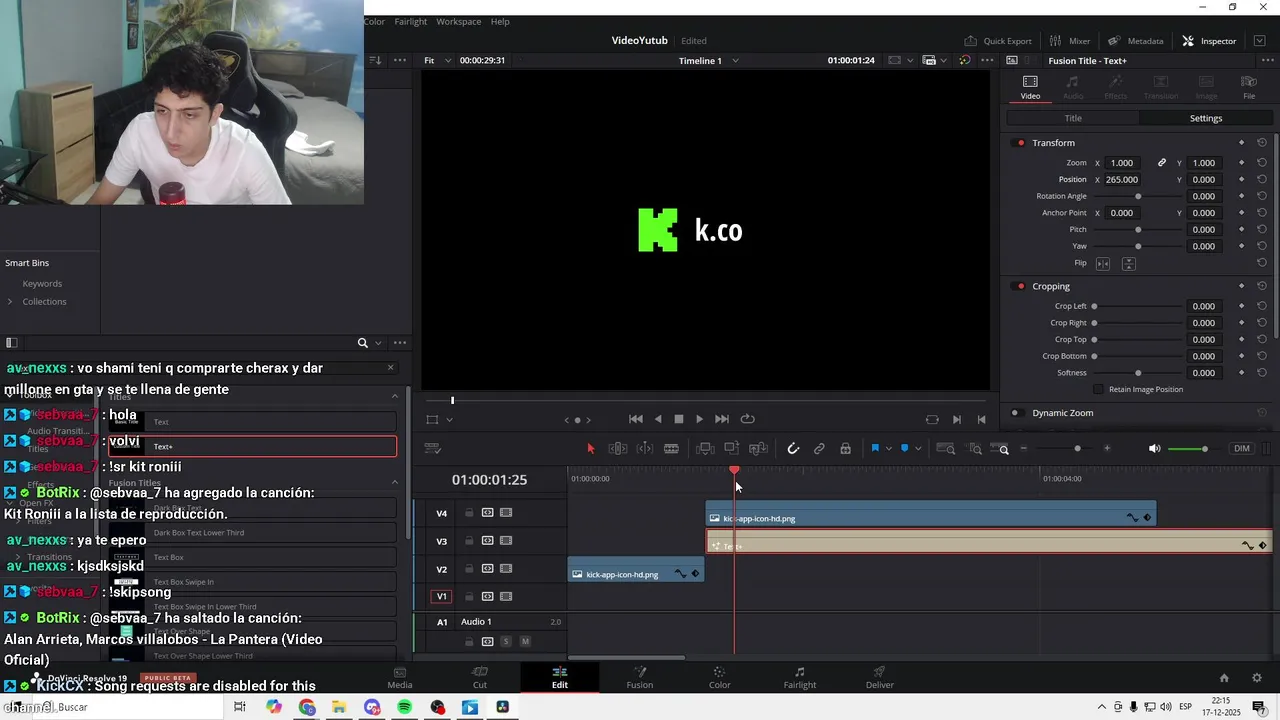Viewport: 1280px width, 720px height.
Task: Open the Mixer panel
Action: [1070, 41]
